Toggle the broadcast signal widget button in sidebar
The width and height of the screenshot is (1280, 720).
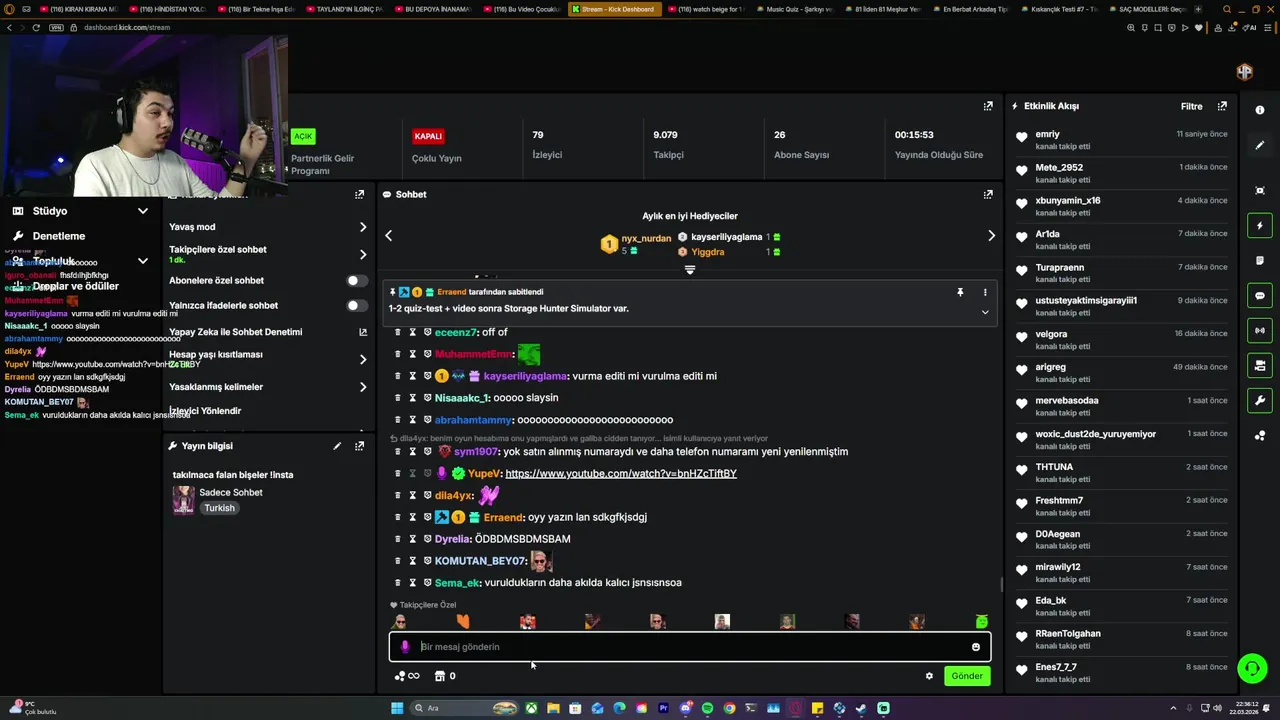pyautogui.click(x=1260, y=330)
